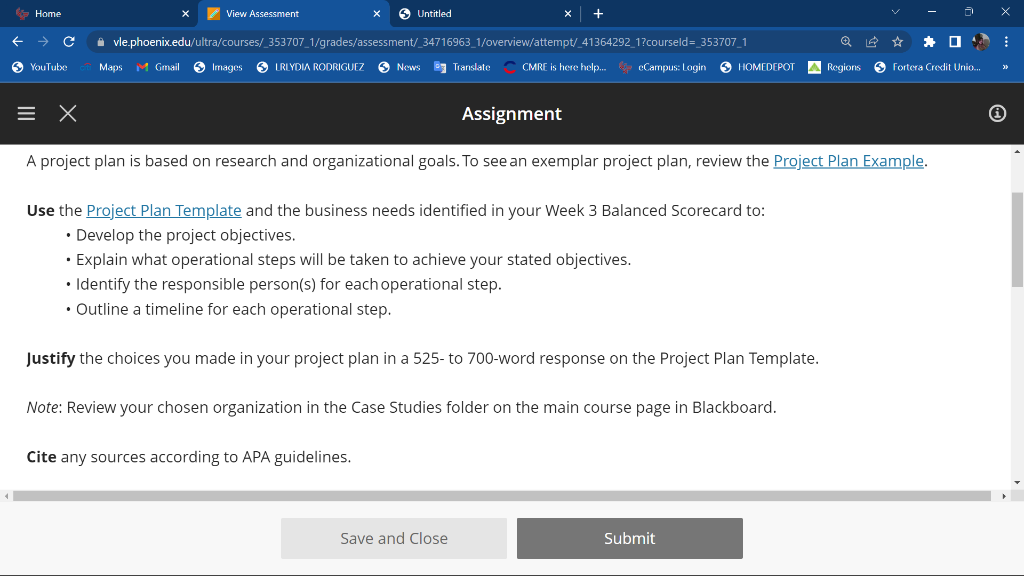The height and width of the screenshot is (576, 1024).
Task: Bookmark this tab with star icon
Action: pos(897,42)
